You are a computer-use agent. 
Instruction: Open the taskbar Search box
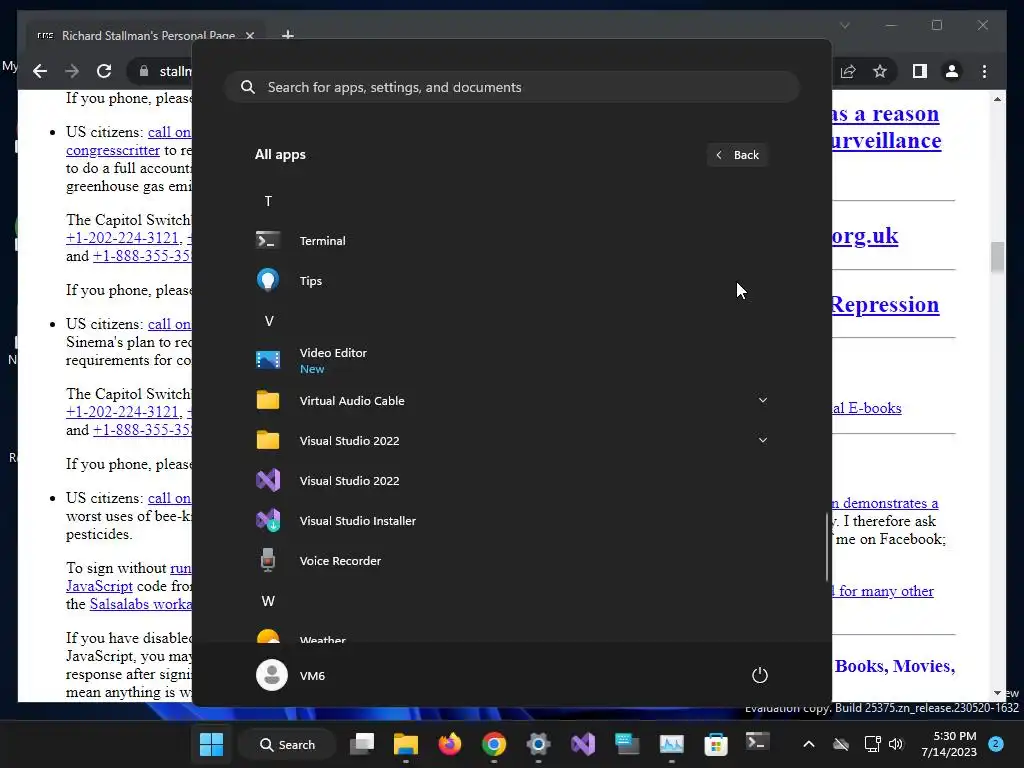pos(287,744)
